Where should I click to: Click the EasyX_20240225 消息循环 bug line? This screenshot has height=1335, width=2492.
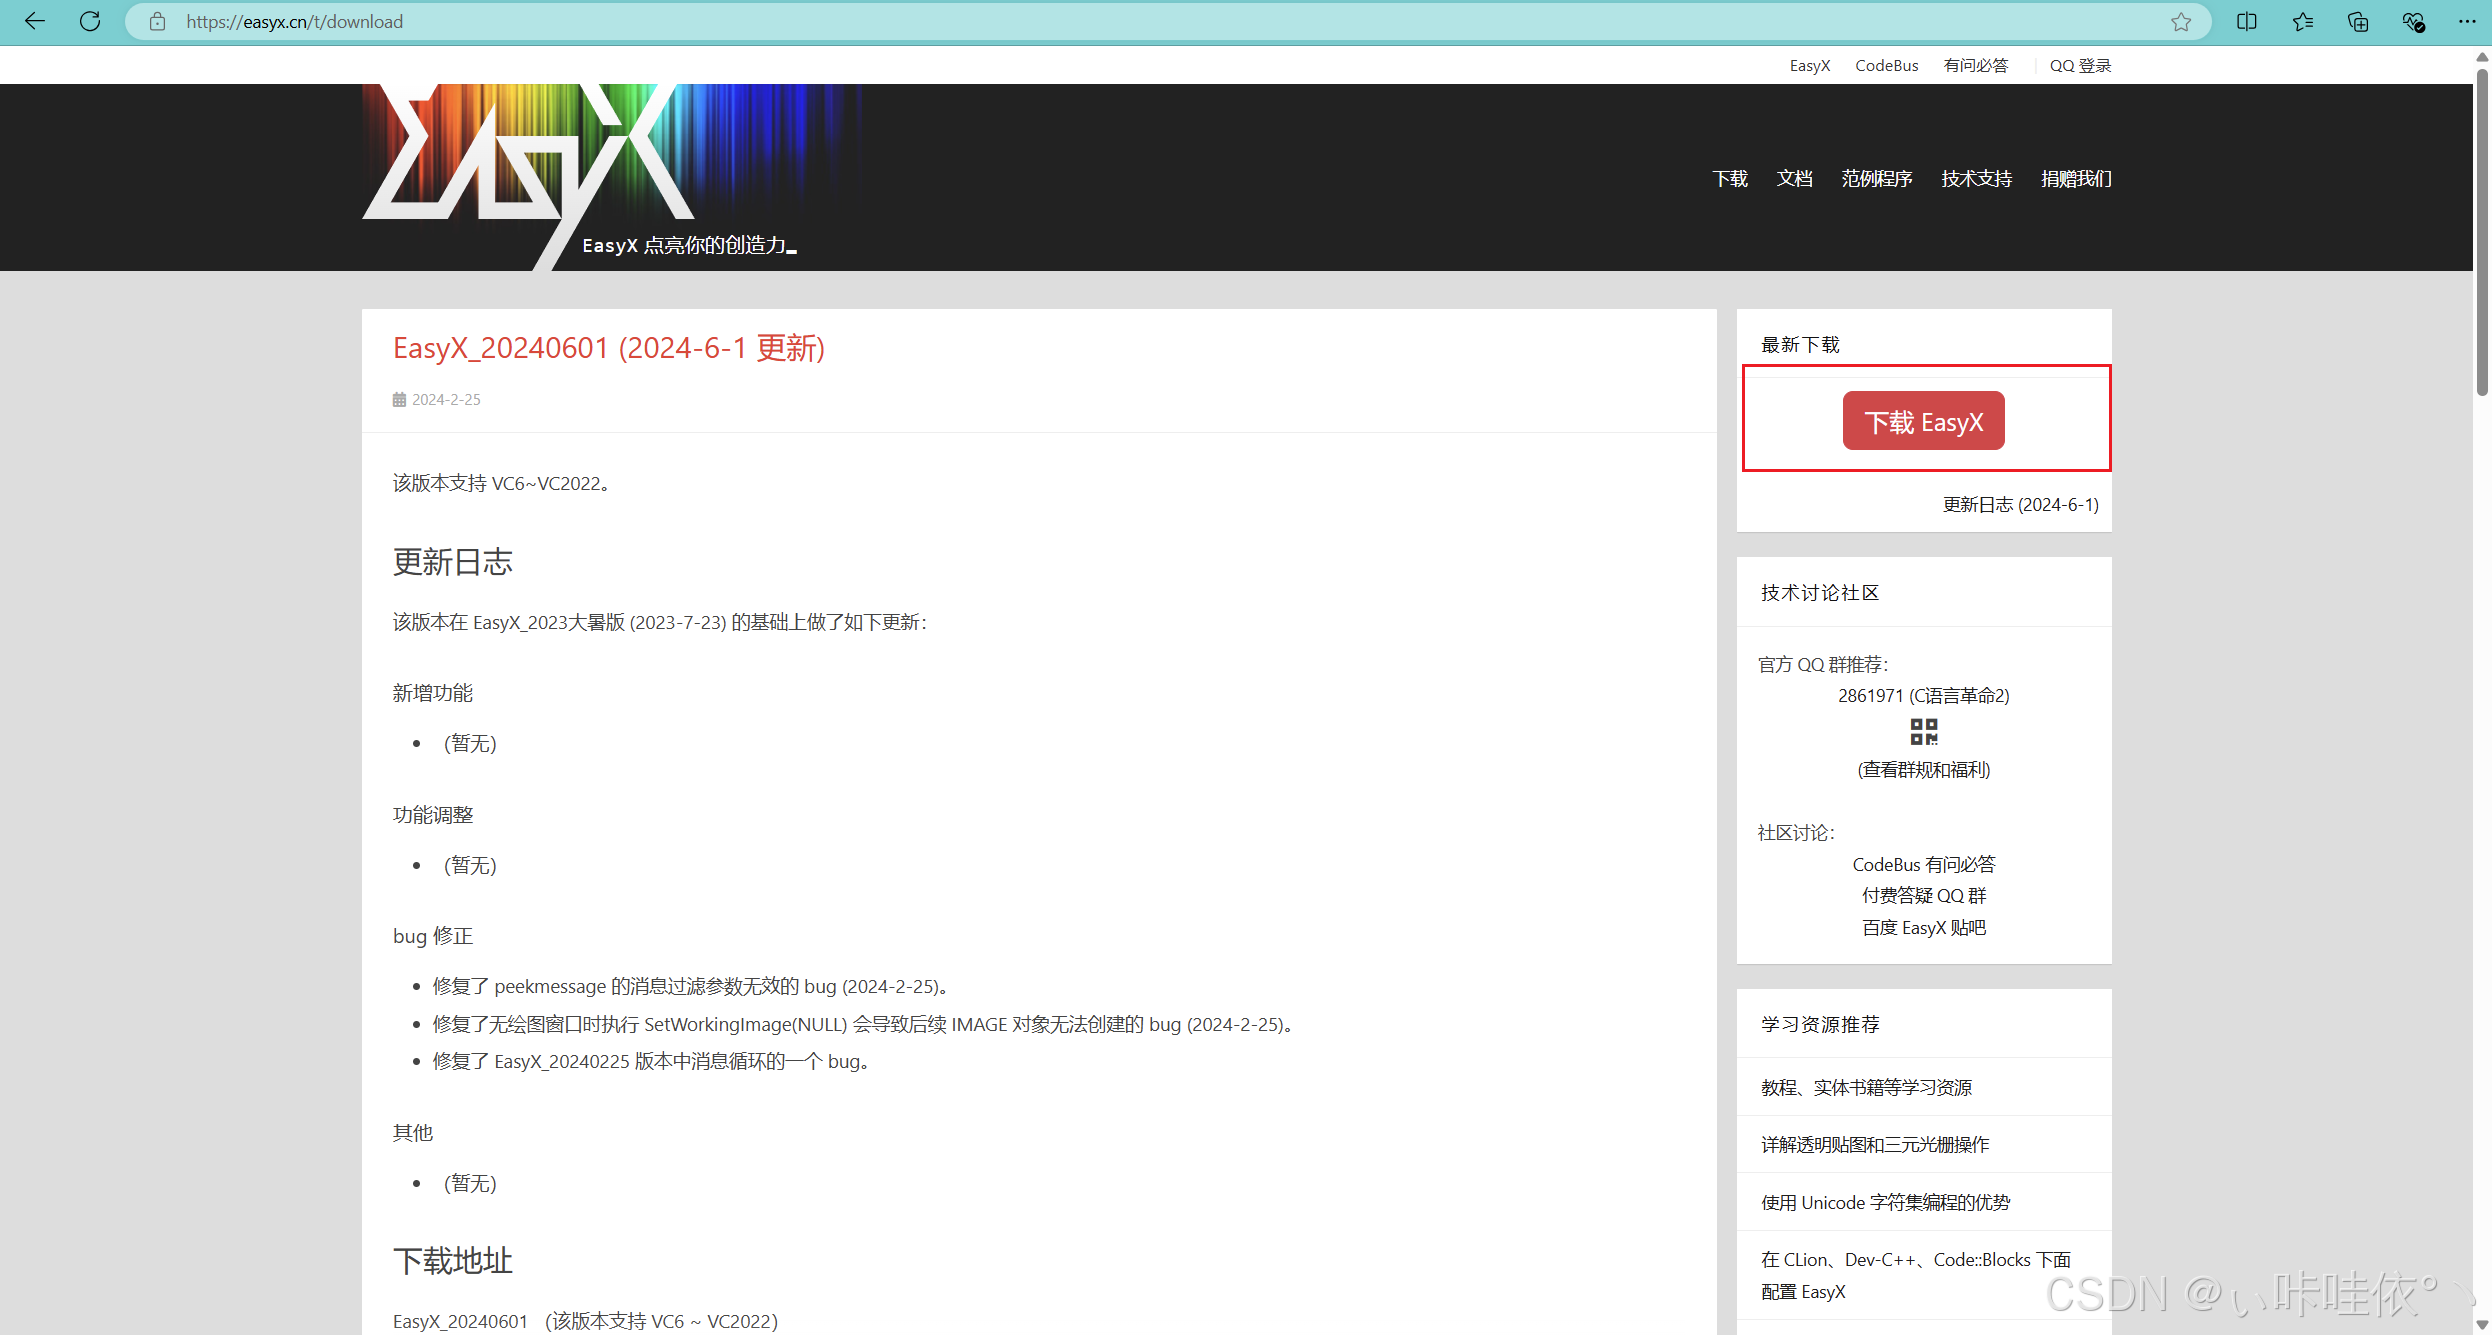[653, 1062]
